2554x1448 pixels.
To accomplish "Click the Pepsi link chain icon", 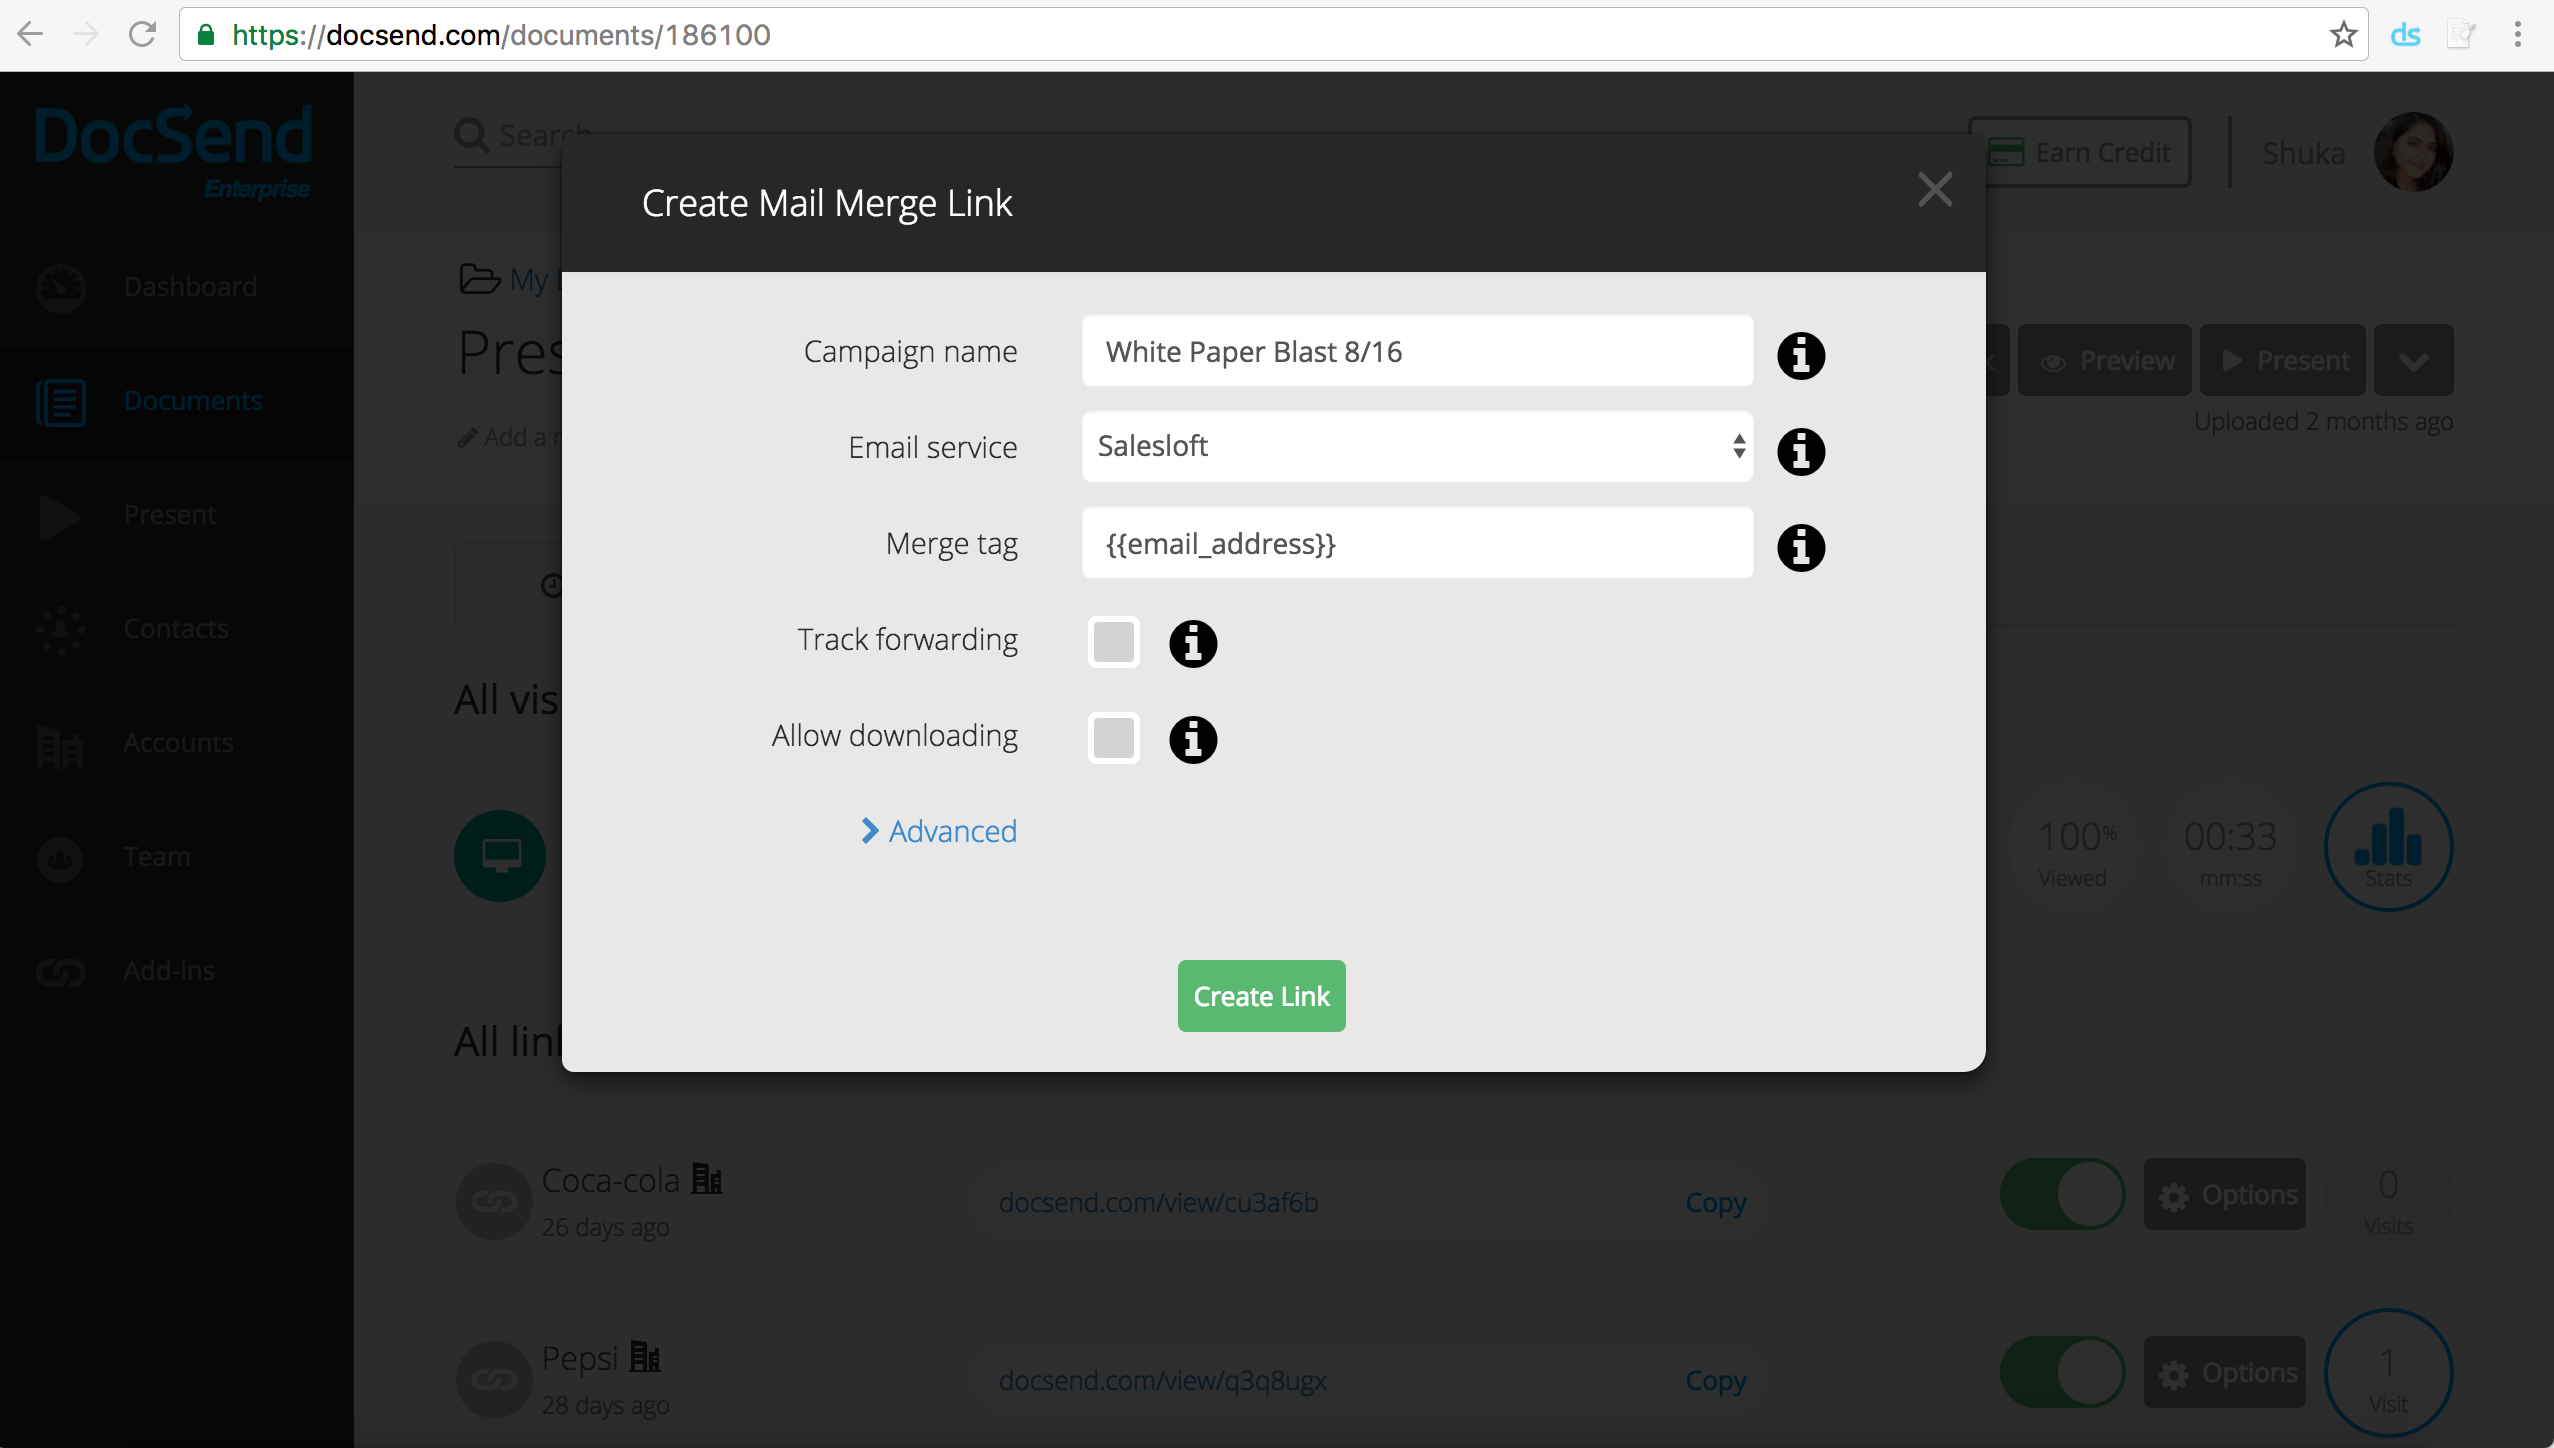I will 494,1380.
